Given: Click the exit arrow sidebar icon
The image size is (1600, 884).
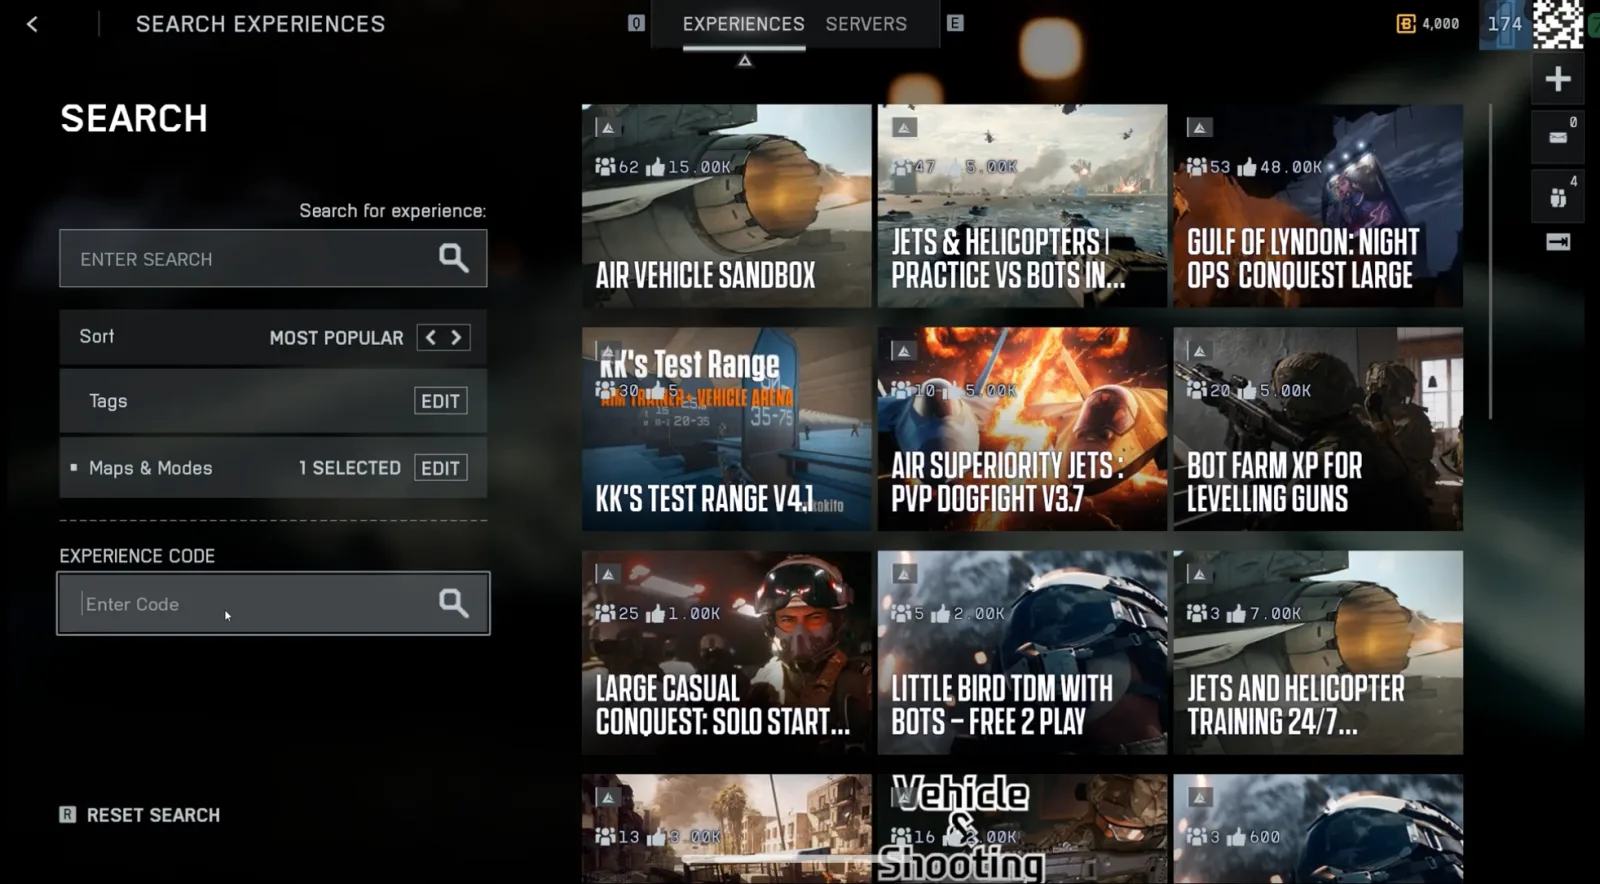Looking at the screenshot, I should click(1557, 242).
